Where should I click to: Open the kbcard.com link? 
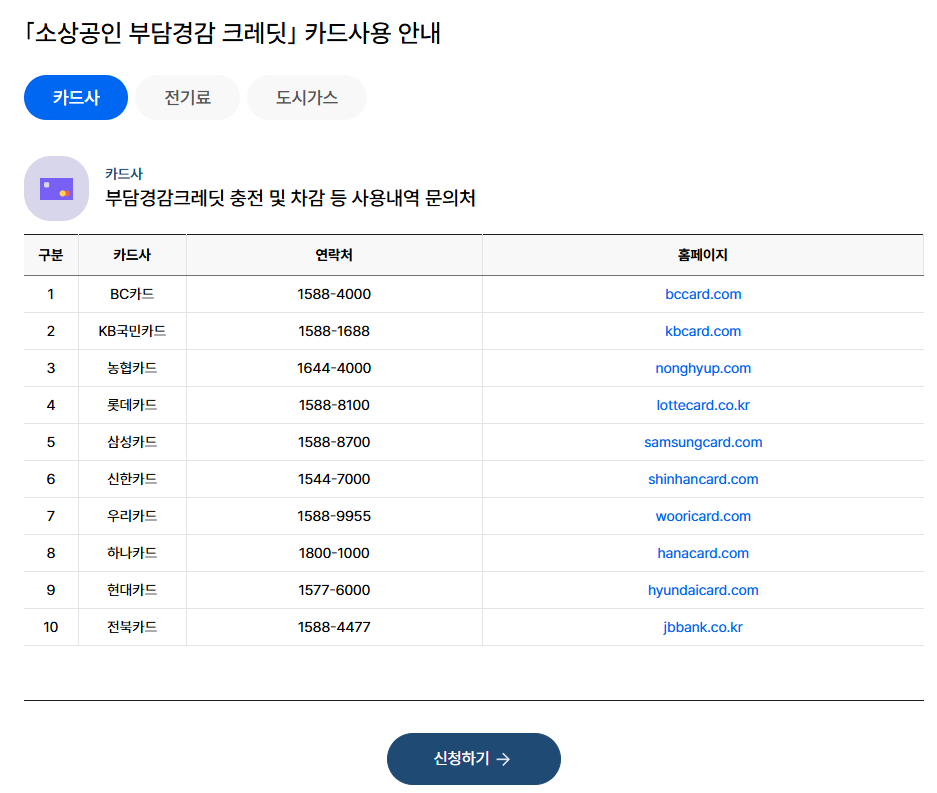tap(703, 331)
